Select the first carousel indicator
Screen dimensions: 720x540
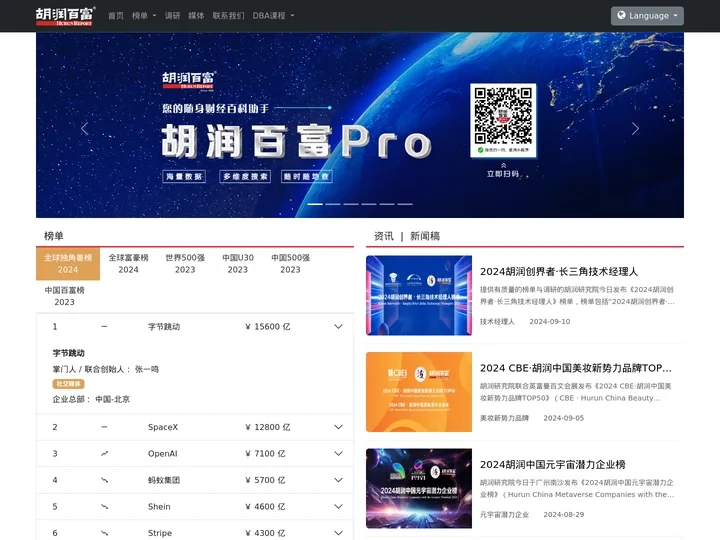315,204
